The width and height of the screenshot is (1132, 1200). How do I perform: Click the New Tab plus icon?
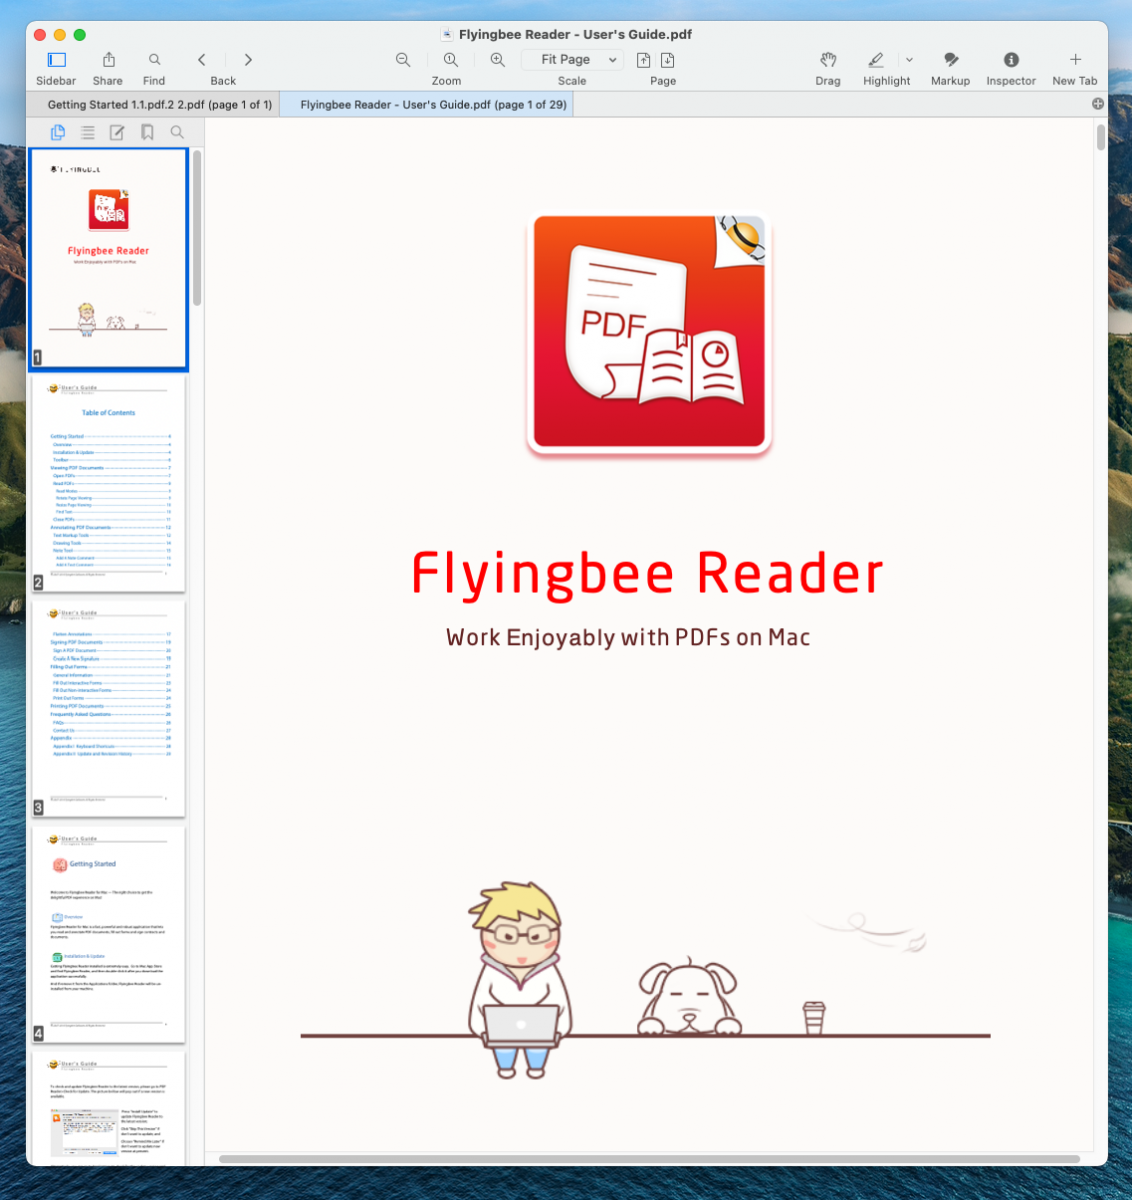click(x=1075, y=60)
